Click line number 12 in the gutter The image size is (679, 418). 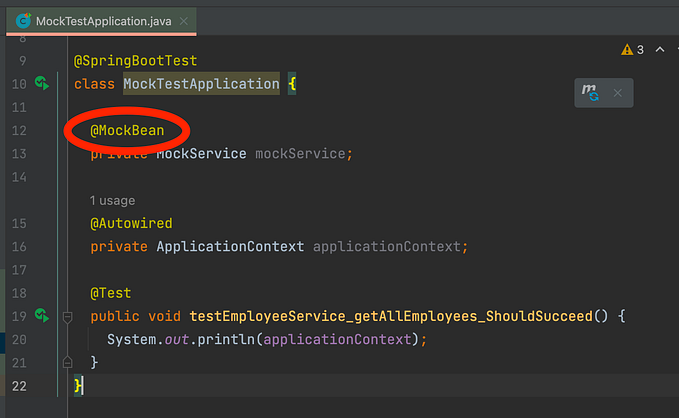(x=19, y=130)
